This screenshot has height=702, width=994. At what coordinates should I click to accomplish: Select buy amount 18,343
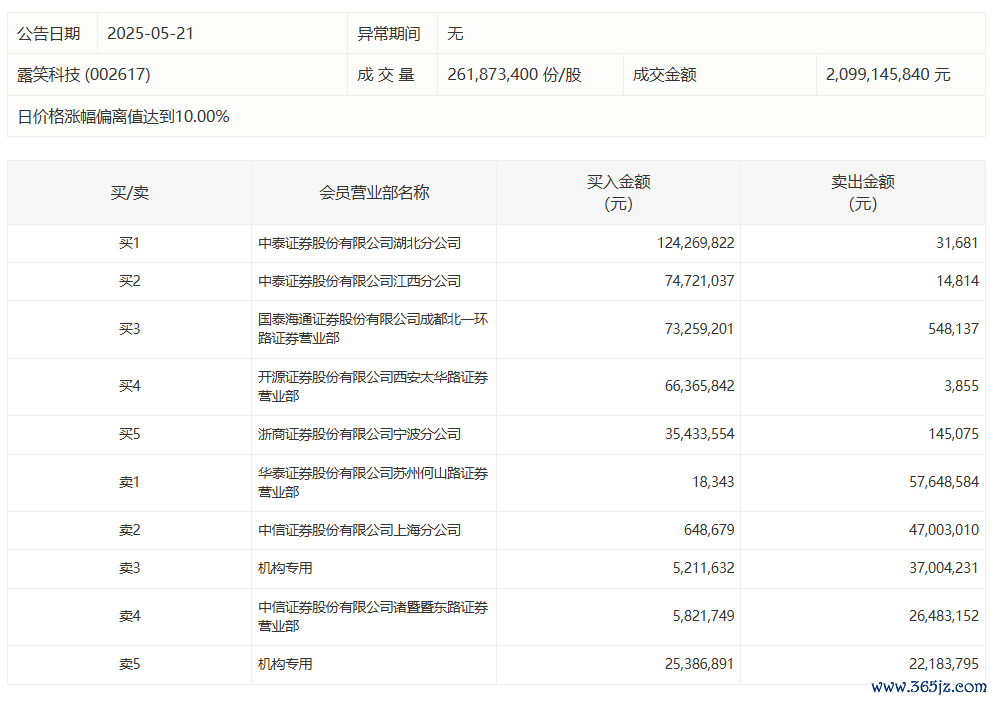click(713, 483)
